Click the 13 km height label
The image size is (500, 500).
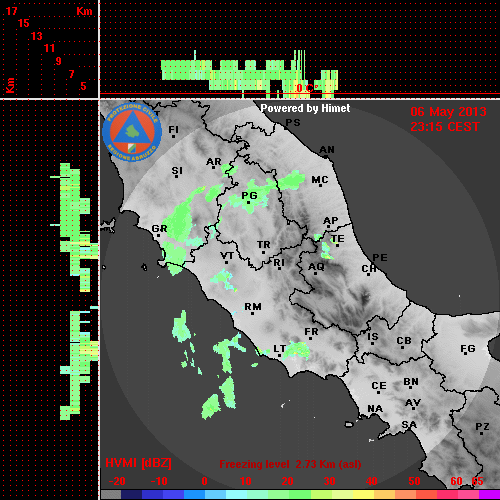click(x=37, y=36)
